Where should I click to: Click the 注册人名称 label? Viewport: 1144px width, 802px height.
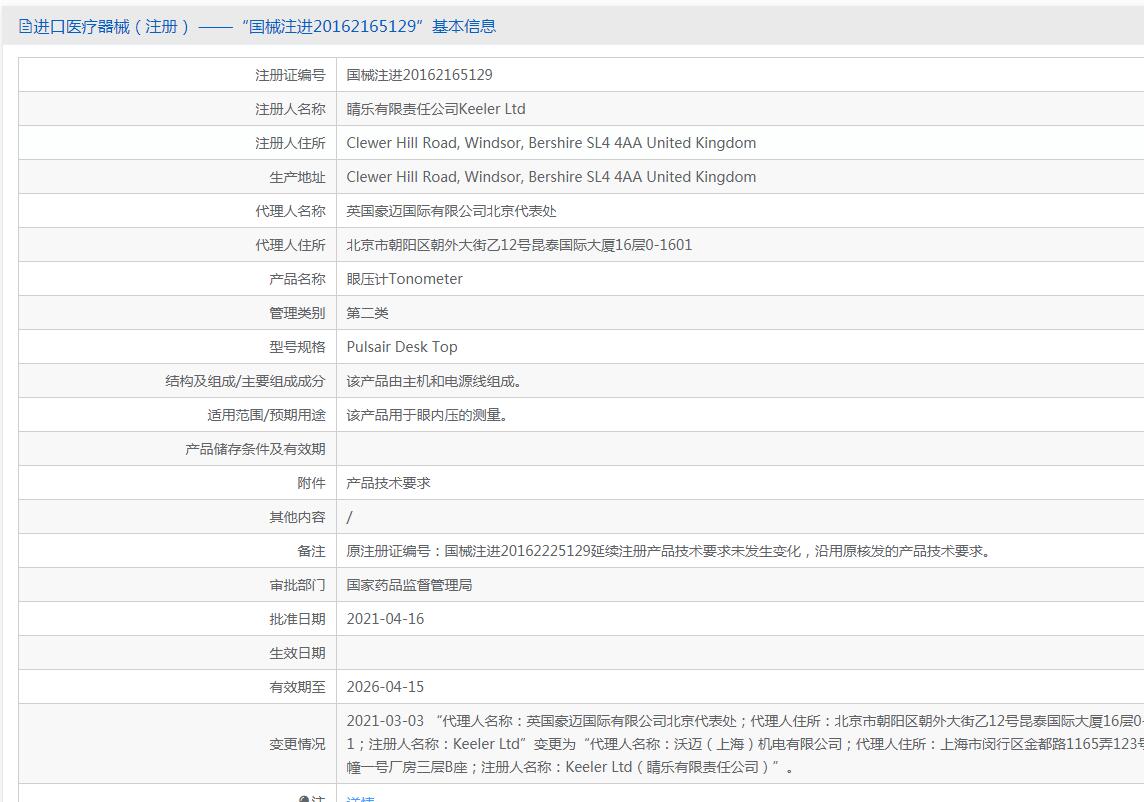pos(290,109)
